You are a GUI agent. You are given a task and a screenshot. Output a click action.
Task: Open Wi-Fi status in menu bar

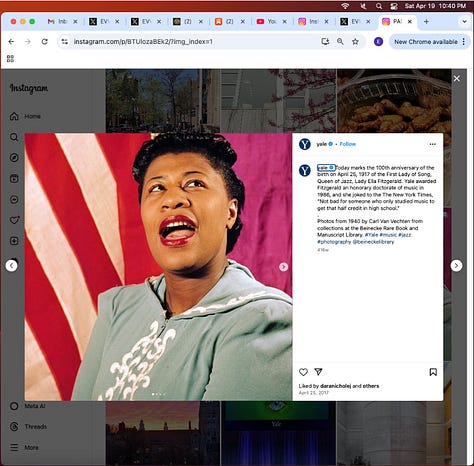click(345, 6)
